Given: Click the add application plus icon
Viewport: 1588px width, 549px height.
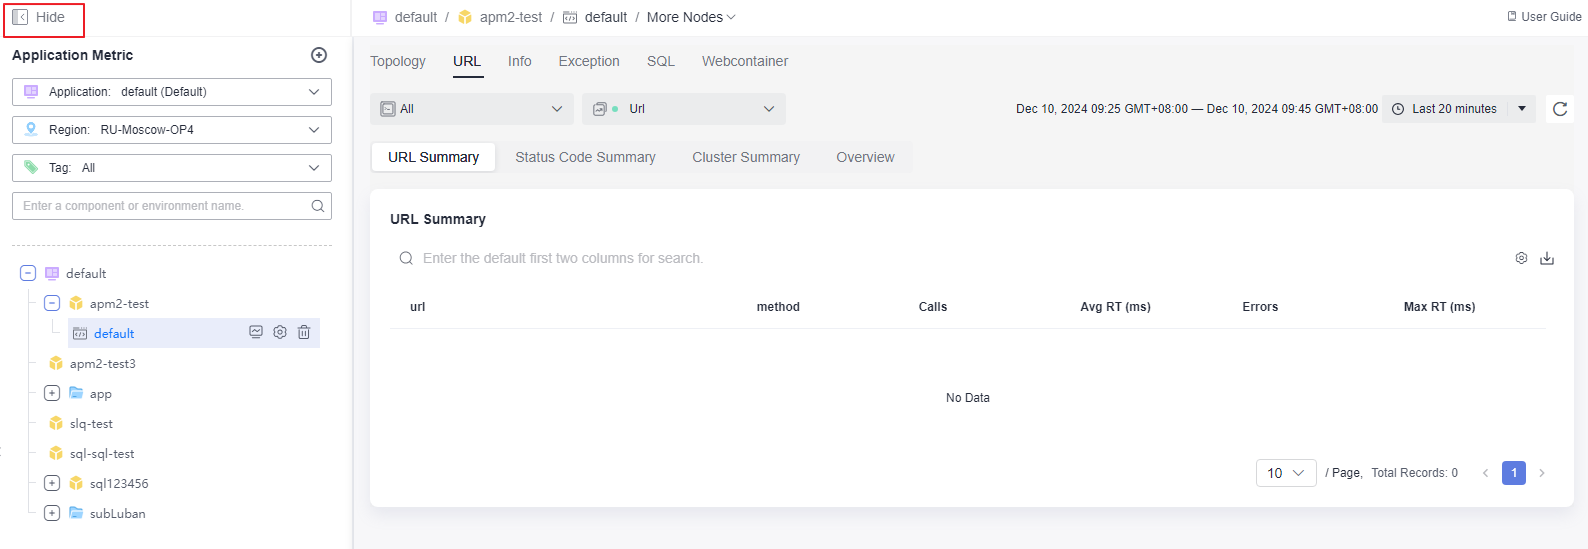Looking at the screenshot, I should point(319,55).
